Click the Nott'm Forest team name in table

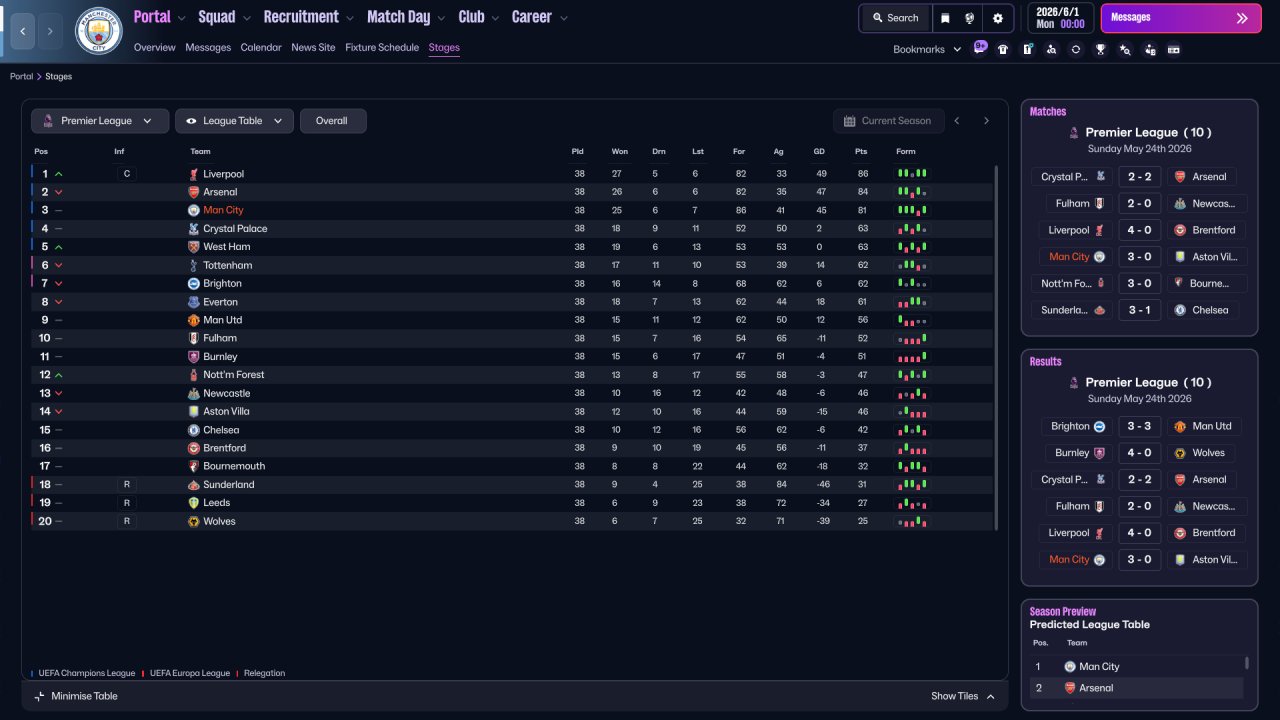(x=234, y=375)
